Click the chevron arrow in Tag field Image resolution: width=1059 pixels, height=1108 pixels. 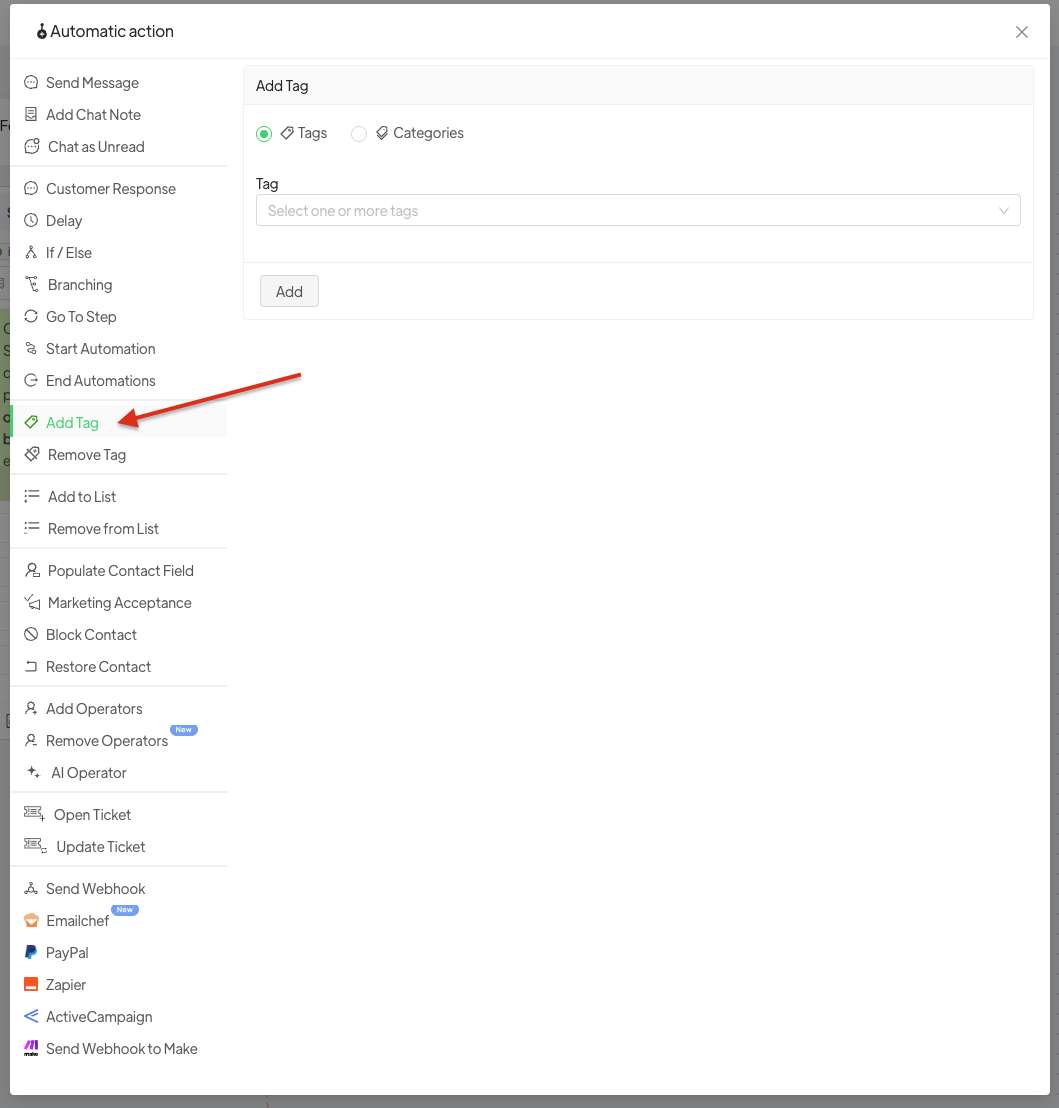[x=1004, y=211]
